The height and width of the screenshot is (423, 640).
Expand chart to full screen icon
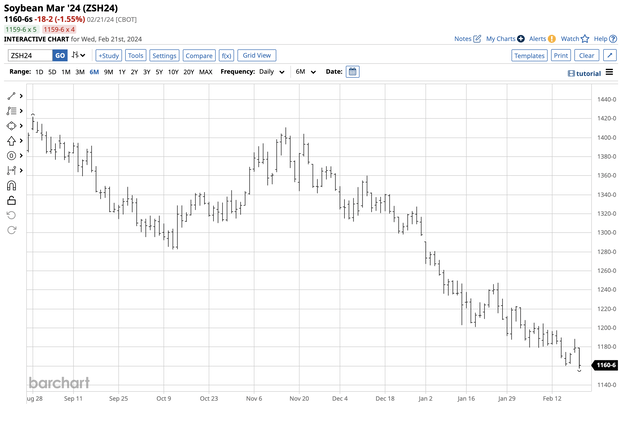(610, 56)
